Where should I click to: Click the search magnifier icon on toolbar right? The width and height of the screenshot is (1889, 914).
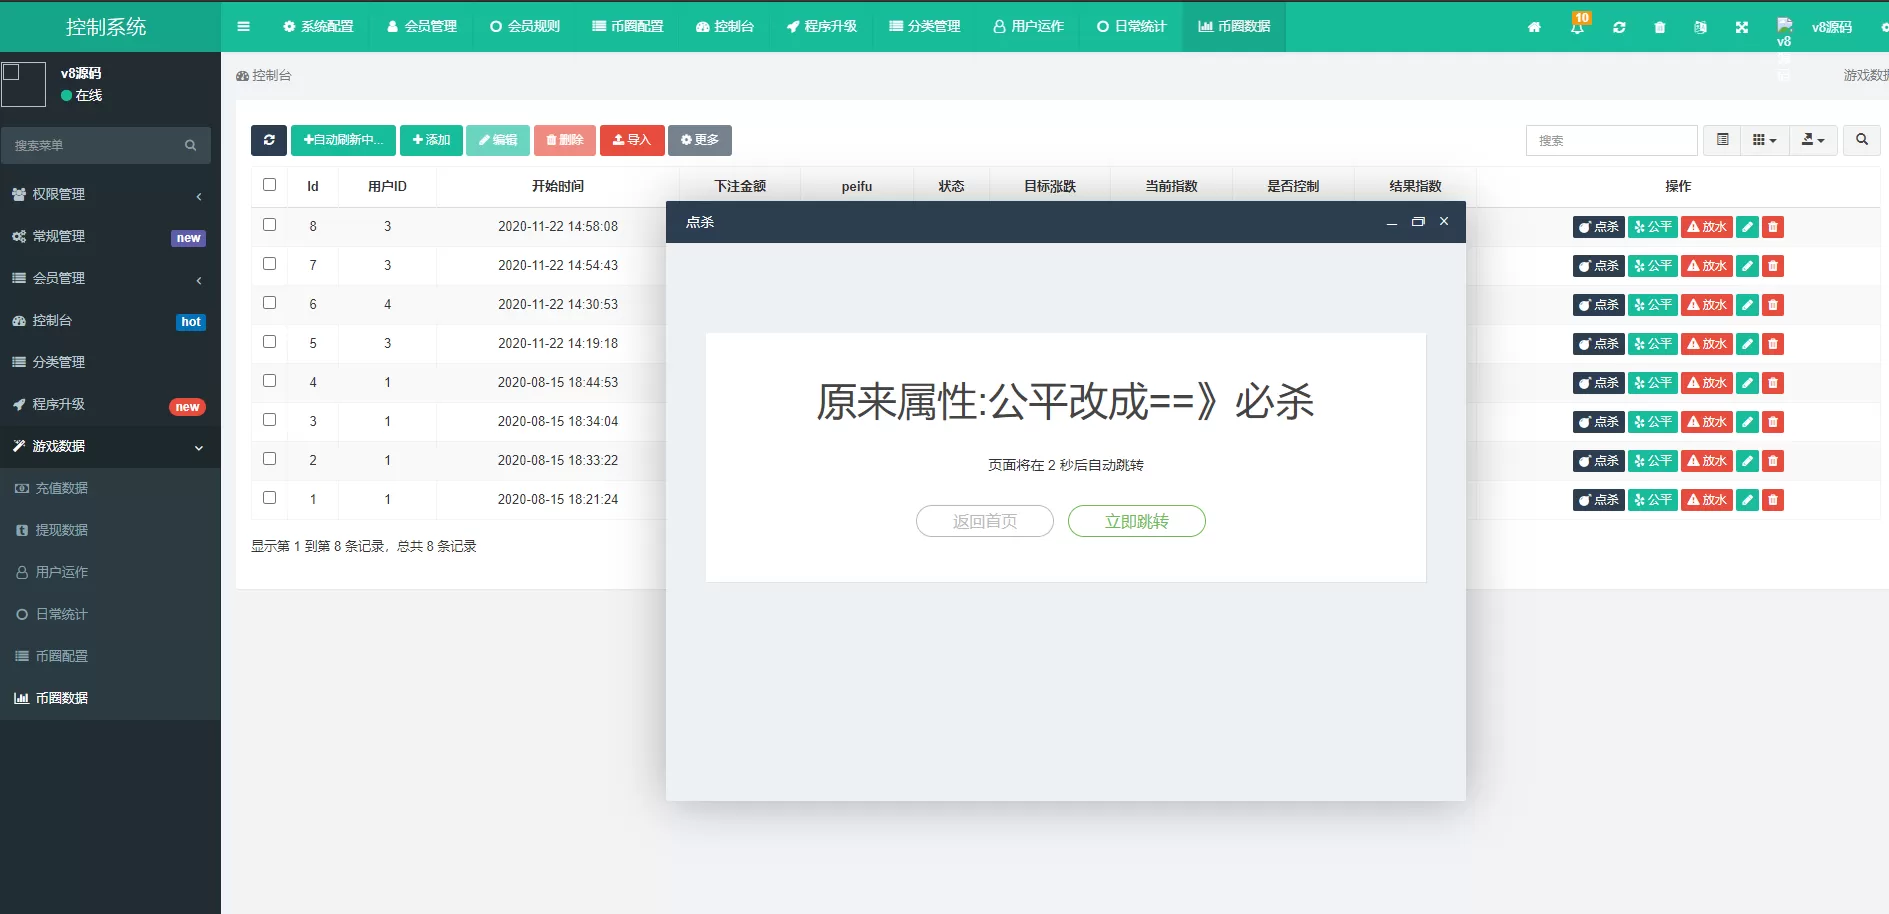pos(1861,140)
